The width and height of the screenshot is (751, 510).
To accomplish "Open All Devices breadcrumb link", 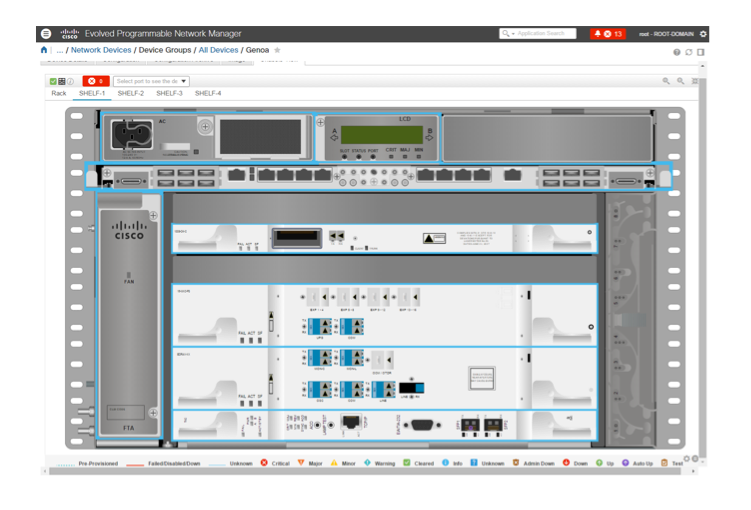I will [x=218, y=50].
